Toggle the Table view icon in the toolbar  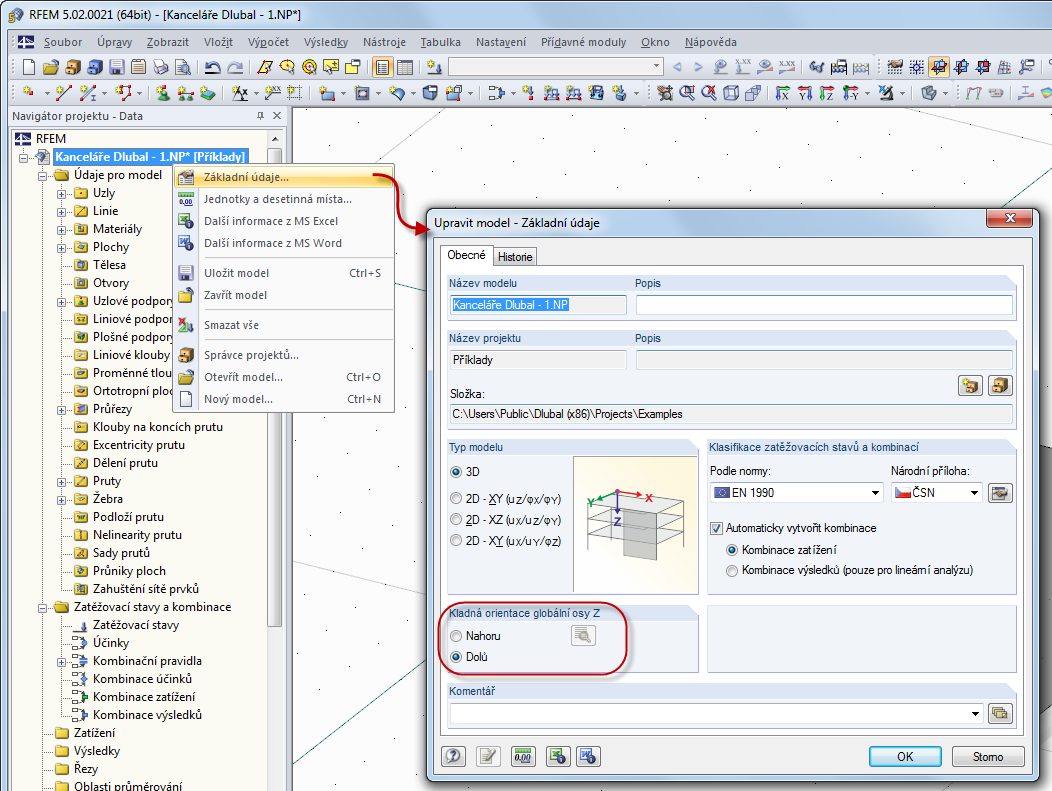pyautogui.click(x=405, y=67)
